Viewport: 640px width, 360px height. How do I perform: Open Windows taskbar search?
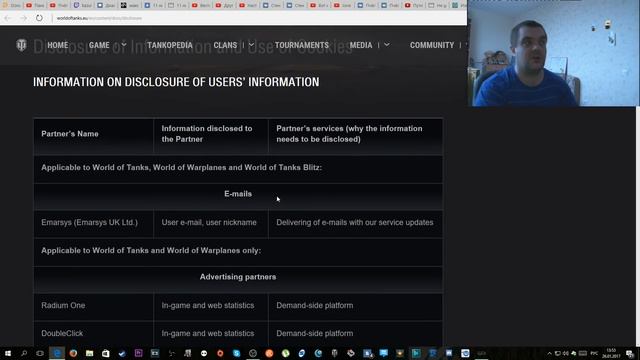click(x=24, y=353)
